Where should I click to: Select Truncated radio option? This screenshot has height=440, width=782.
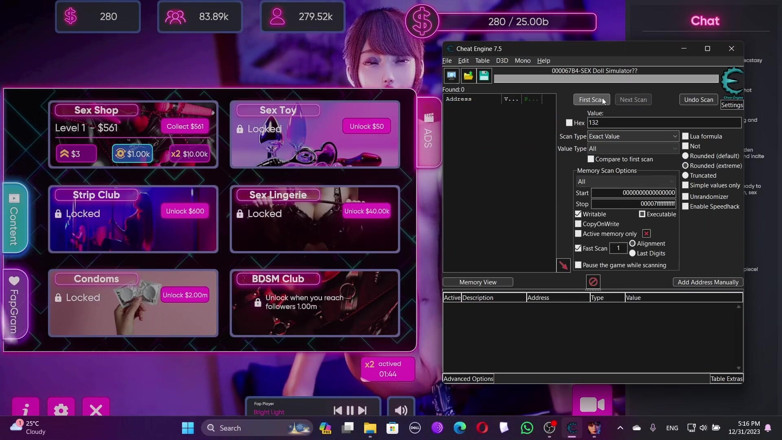[x=685, y=176]
